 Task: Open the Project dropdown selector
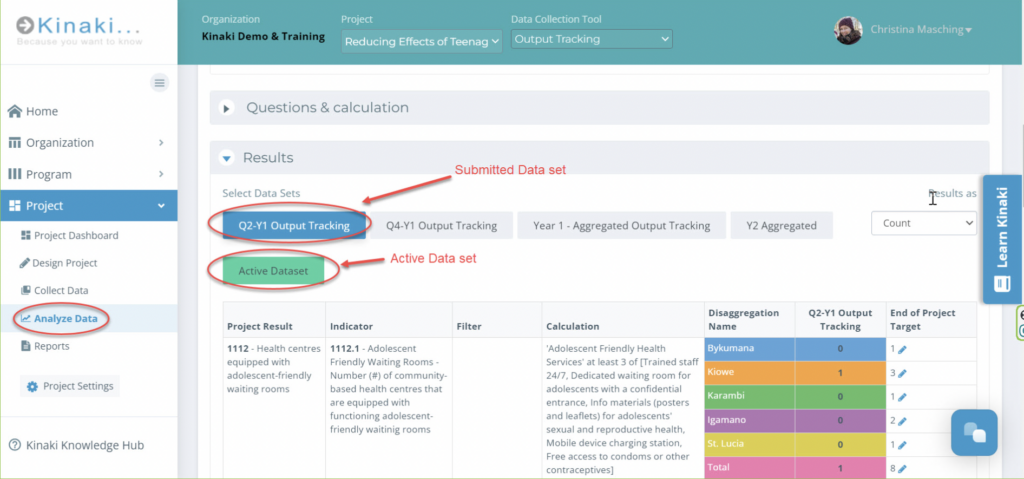click(x=422, y=41)
